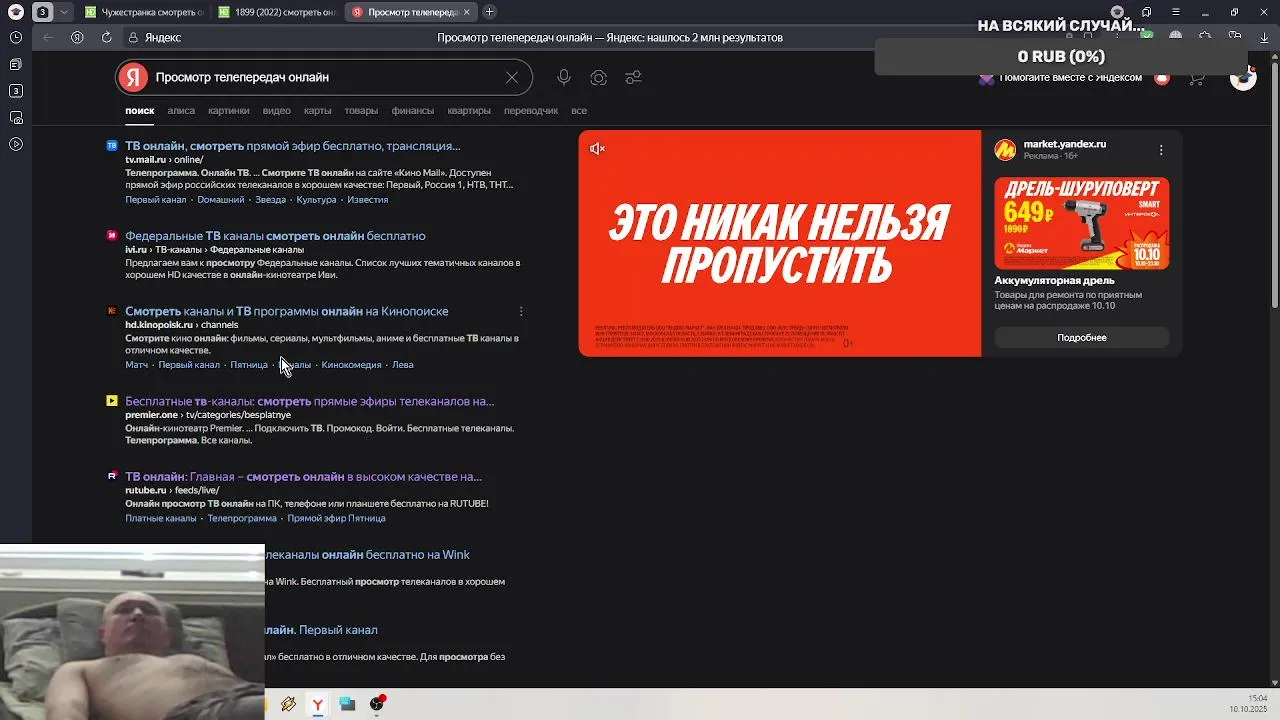Screen dimensions: 1280x720
Task: Open Yandex Browser in Windows taskbar
Action: (317, 704)
